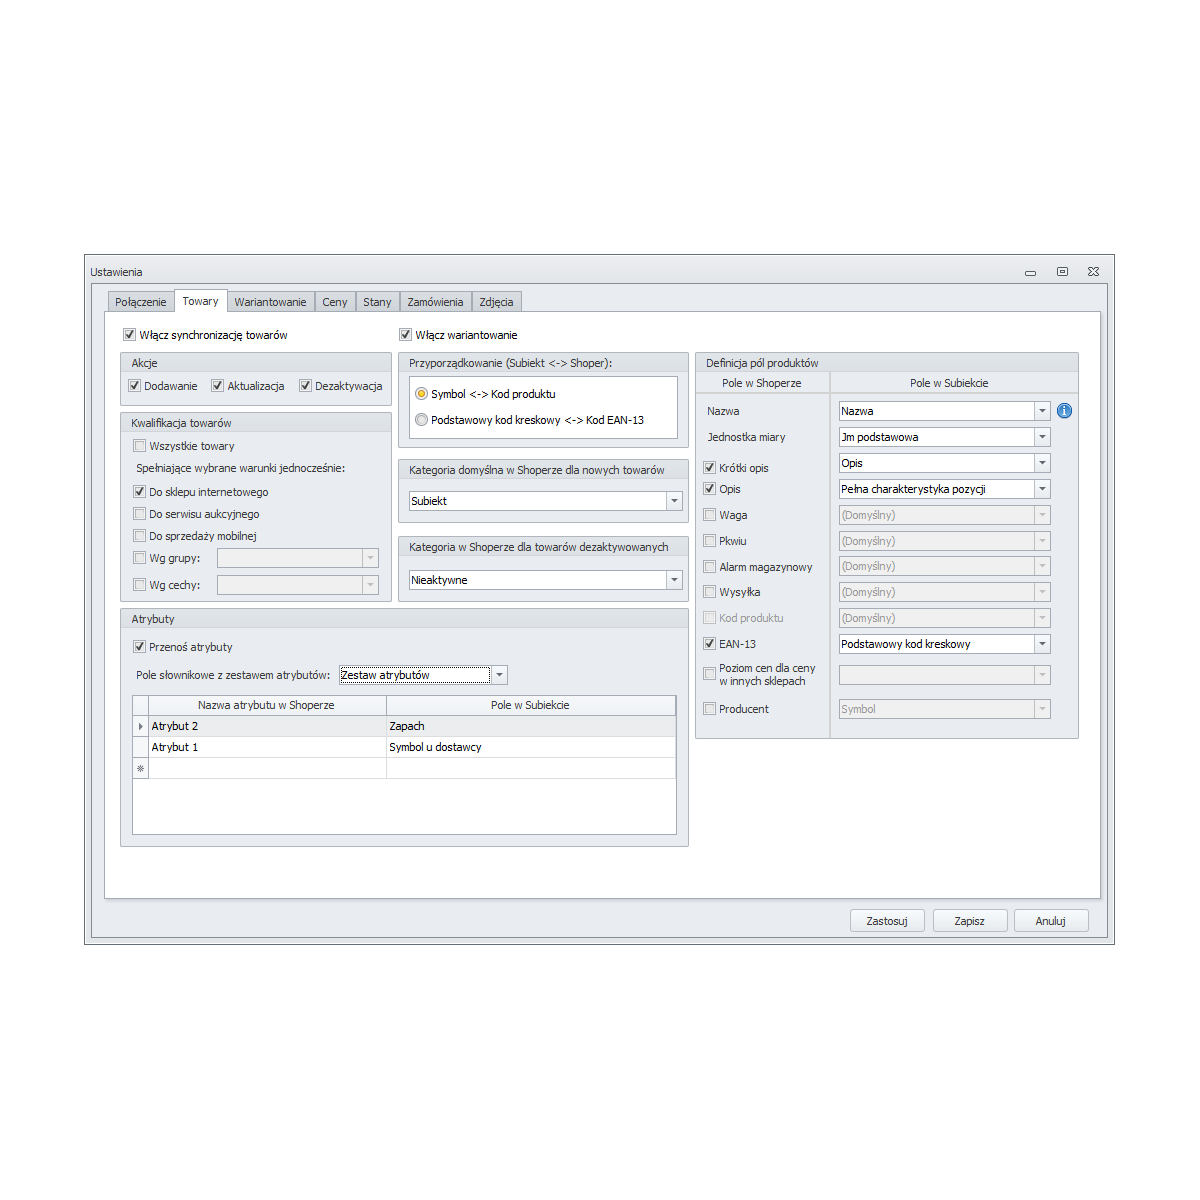Open the Zamówienia tab
The width and height of the screenshot is (1200, 1200).
[x=435, y=302]
